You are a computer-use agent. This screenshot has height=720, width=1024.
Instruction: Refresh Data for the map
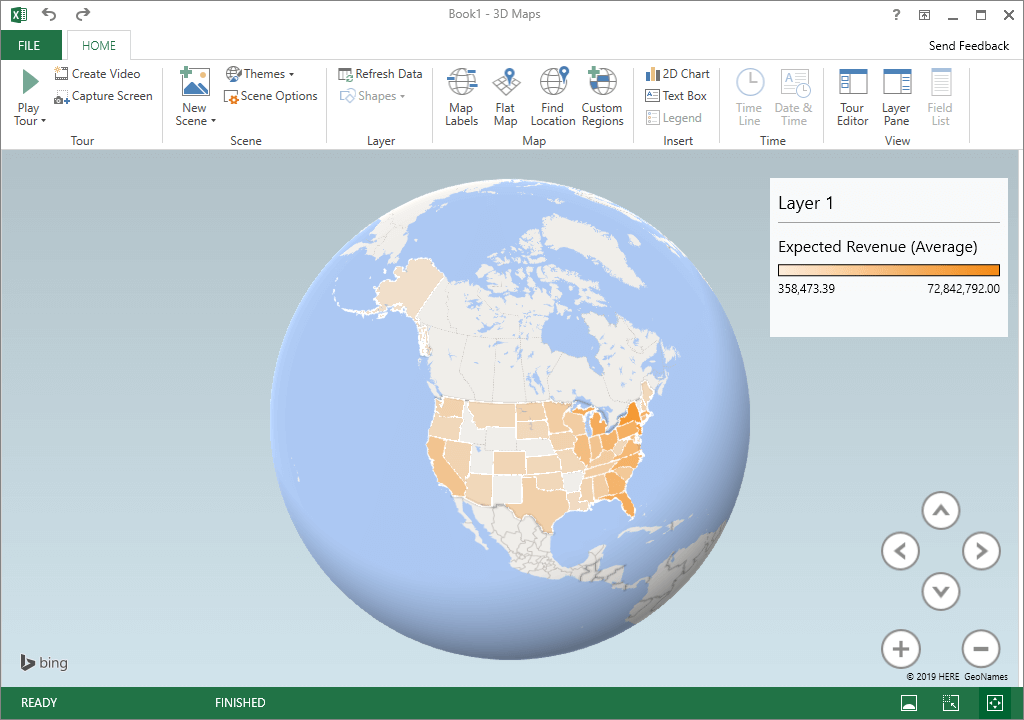click(x=380, y=73)
